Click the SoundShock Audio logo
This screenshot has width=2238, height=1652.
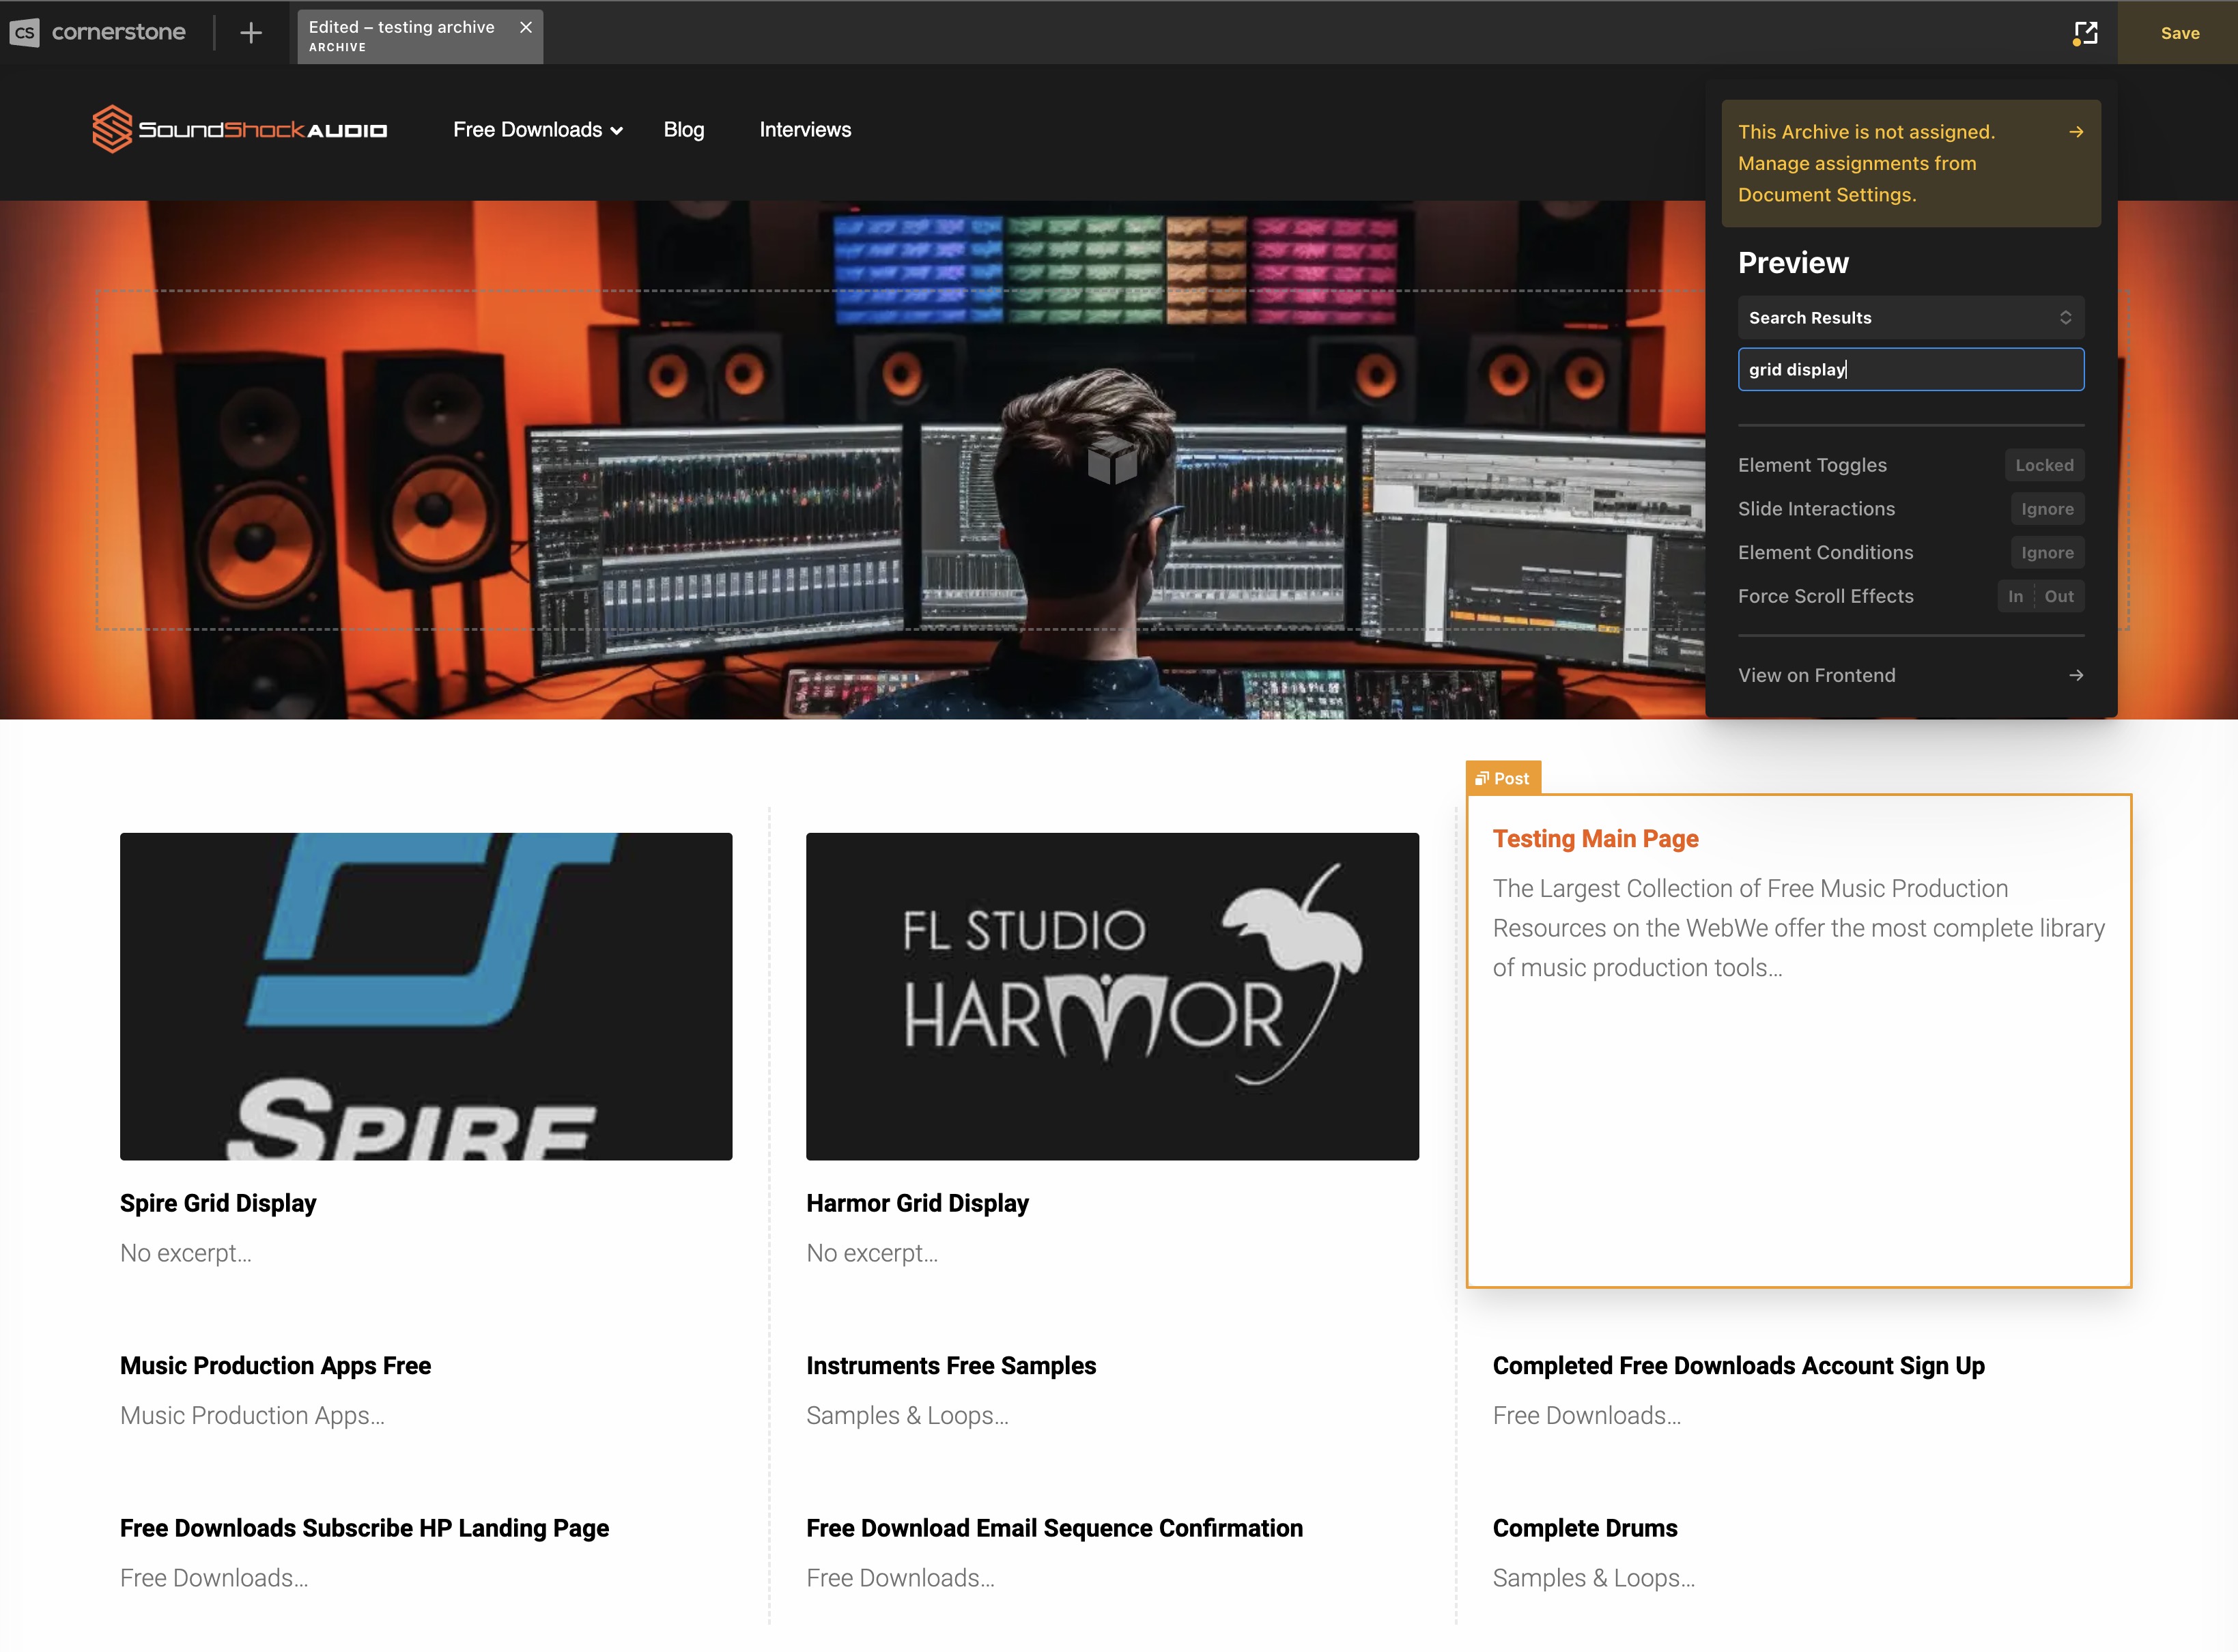[240, 129]
